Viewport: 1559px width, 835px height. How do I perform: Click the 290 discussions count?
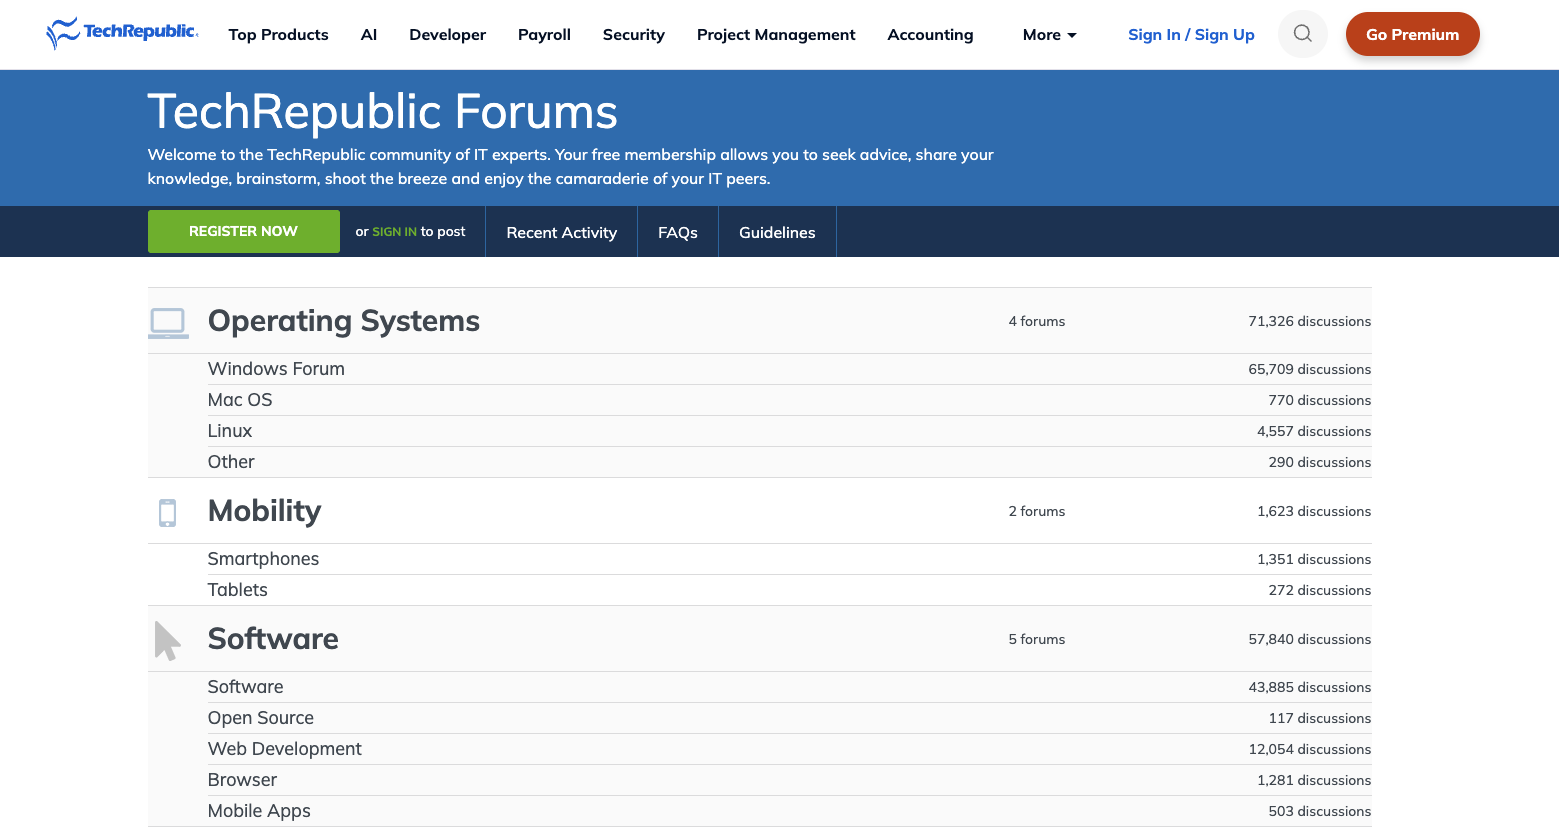click(x=1319, y=462)
